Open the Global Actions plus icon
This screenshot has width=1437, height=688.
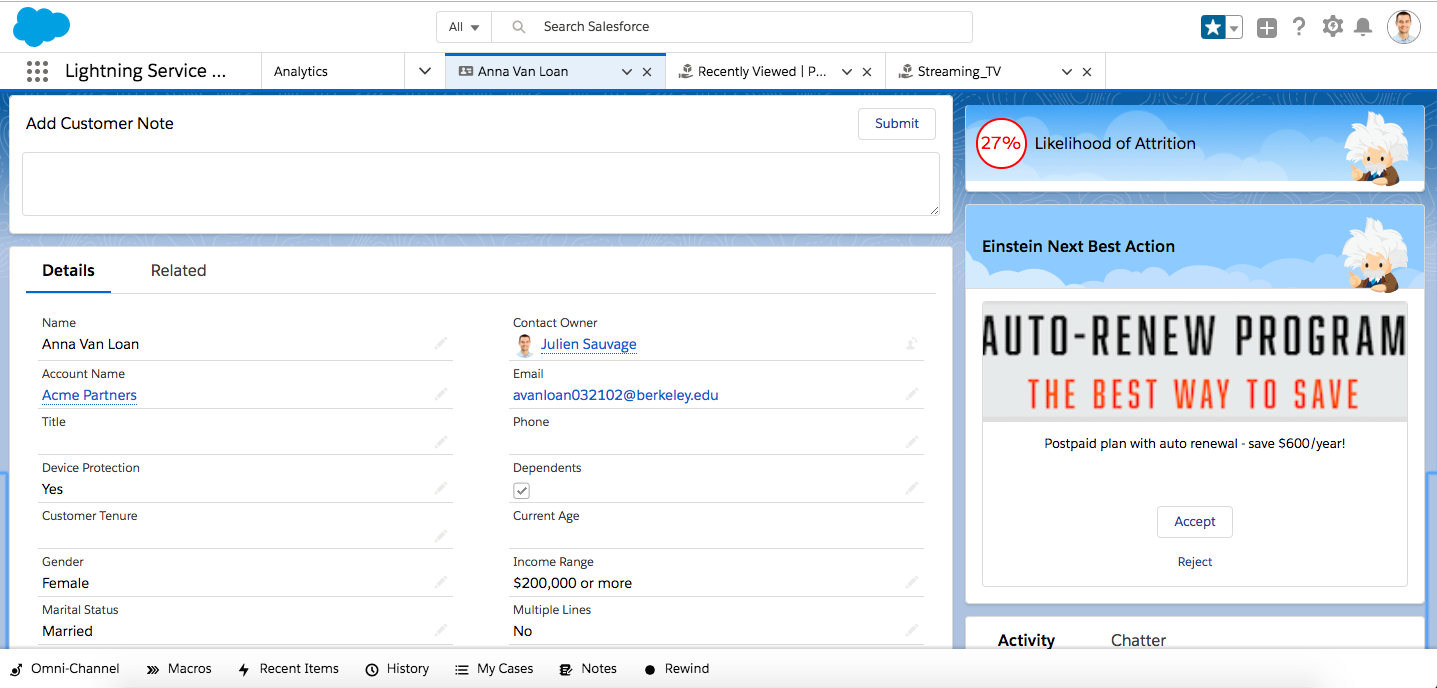click(x=1267, y=28)
